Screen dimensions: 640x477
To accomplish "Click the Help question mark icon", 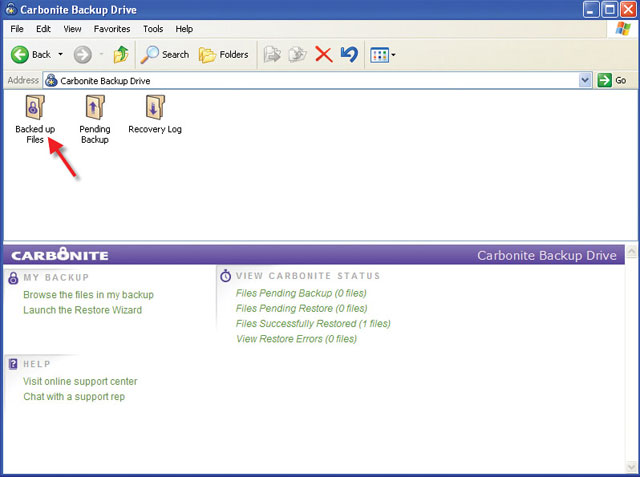I will click(13, 364).
